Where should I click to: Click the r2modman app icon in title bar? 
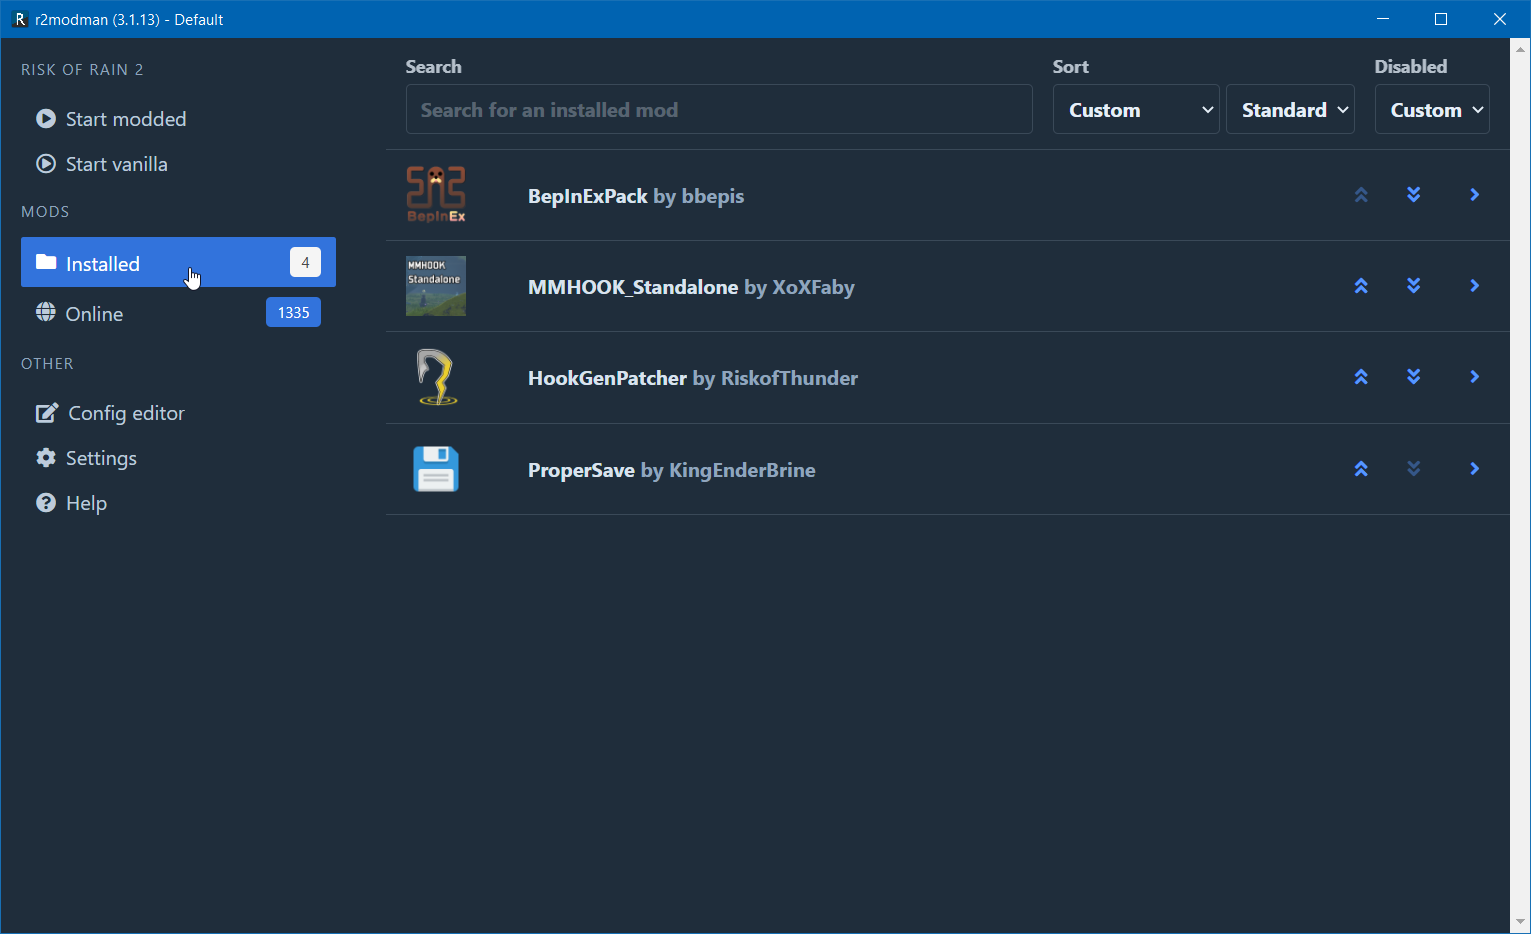[x=19, y=19]
